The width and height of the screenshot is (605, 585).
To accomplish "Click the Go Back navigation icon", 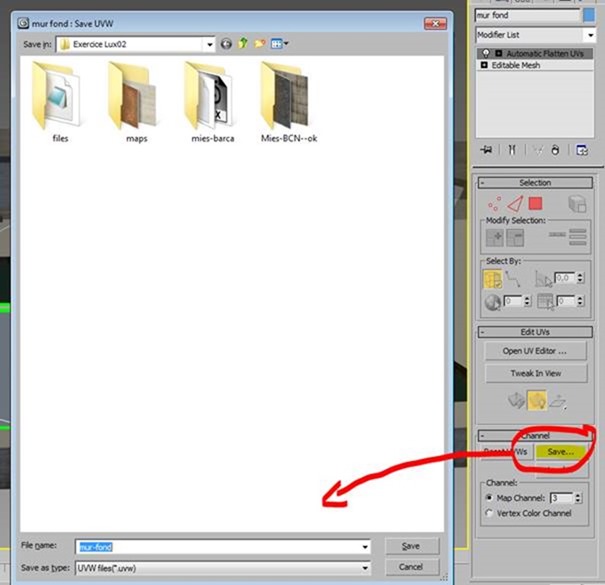I will click(x=226, y=44).
